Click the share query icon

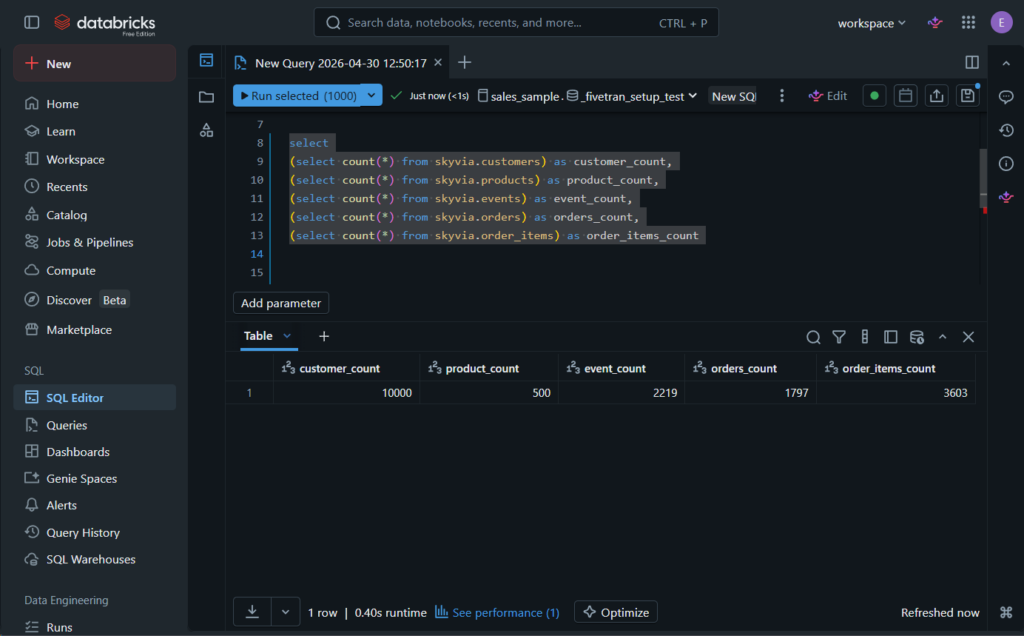click(936, 96)
